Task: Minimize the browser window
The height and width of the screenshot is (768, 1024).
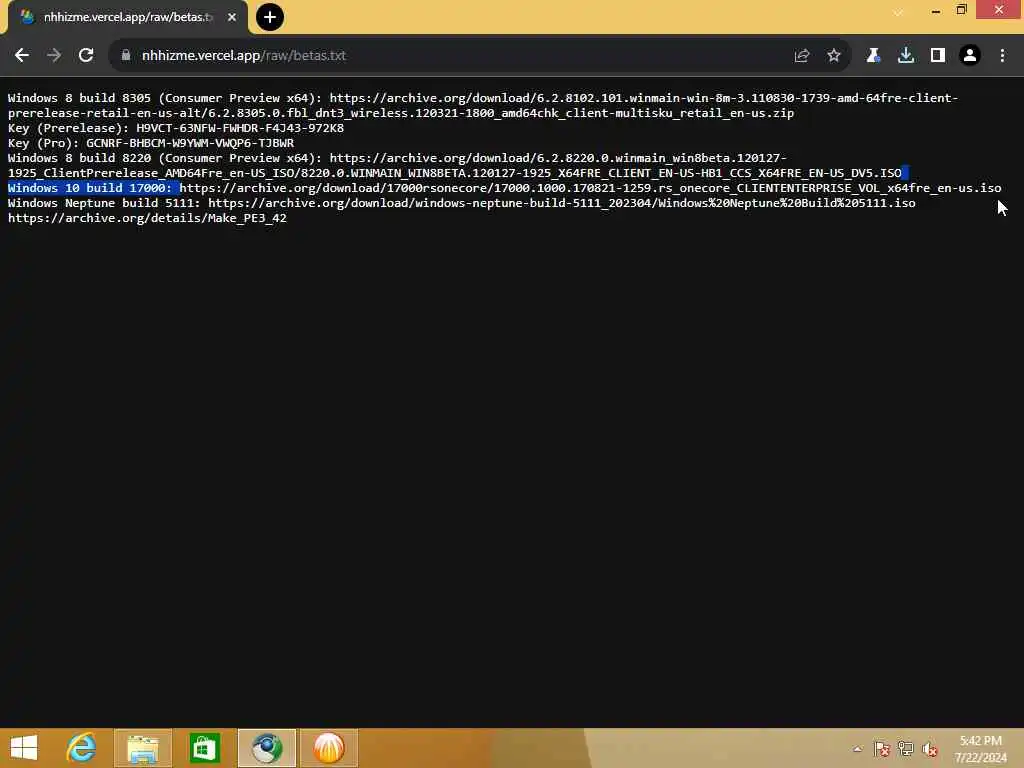Action: coord(936,10)
